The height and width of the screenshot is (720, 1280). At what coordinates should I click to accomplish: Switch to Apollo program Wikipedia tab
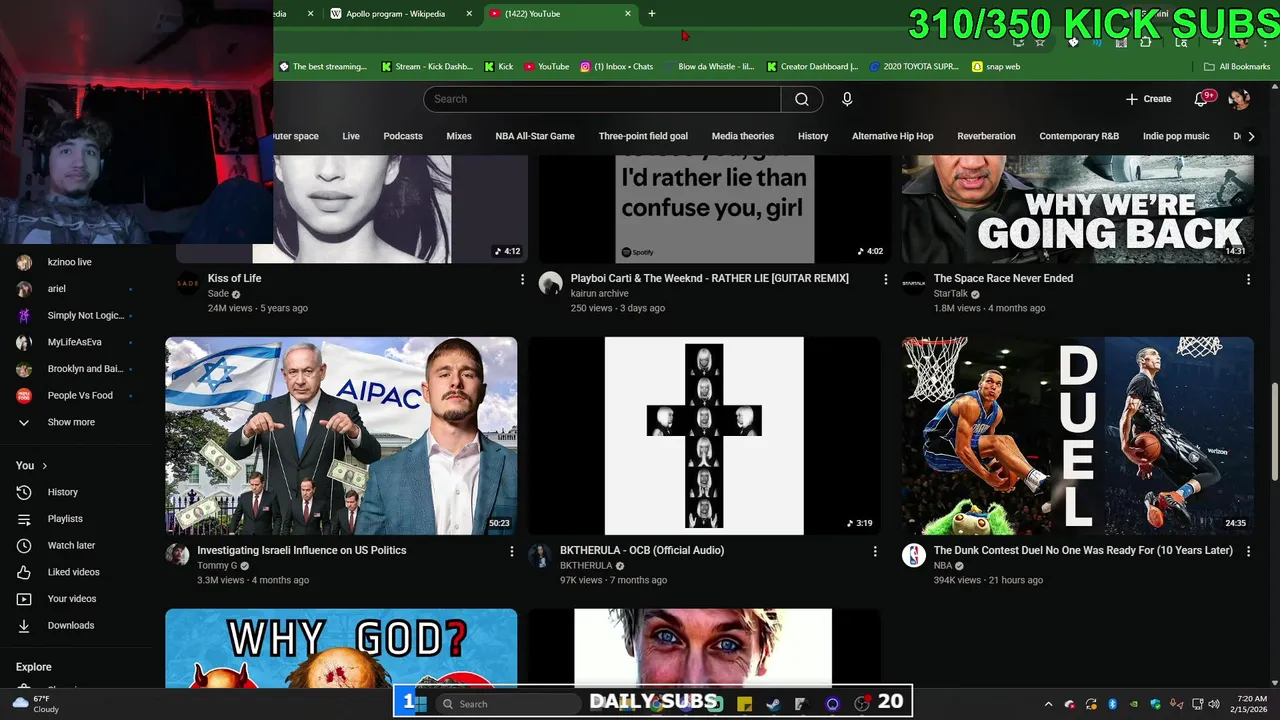click(395, 14)
